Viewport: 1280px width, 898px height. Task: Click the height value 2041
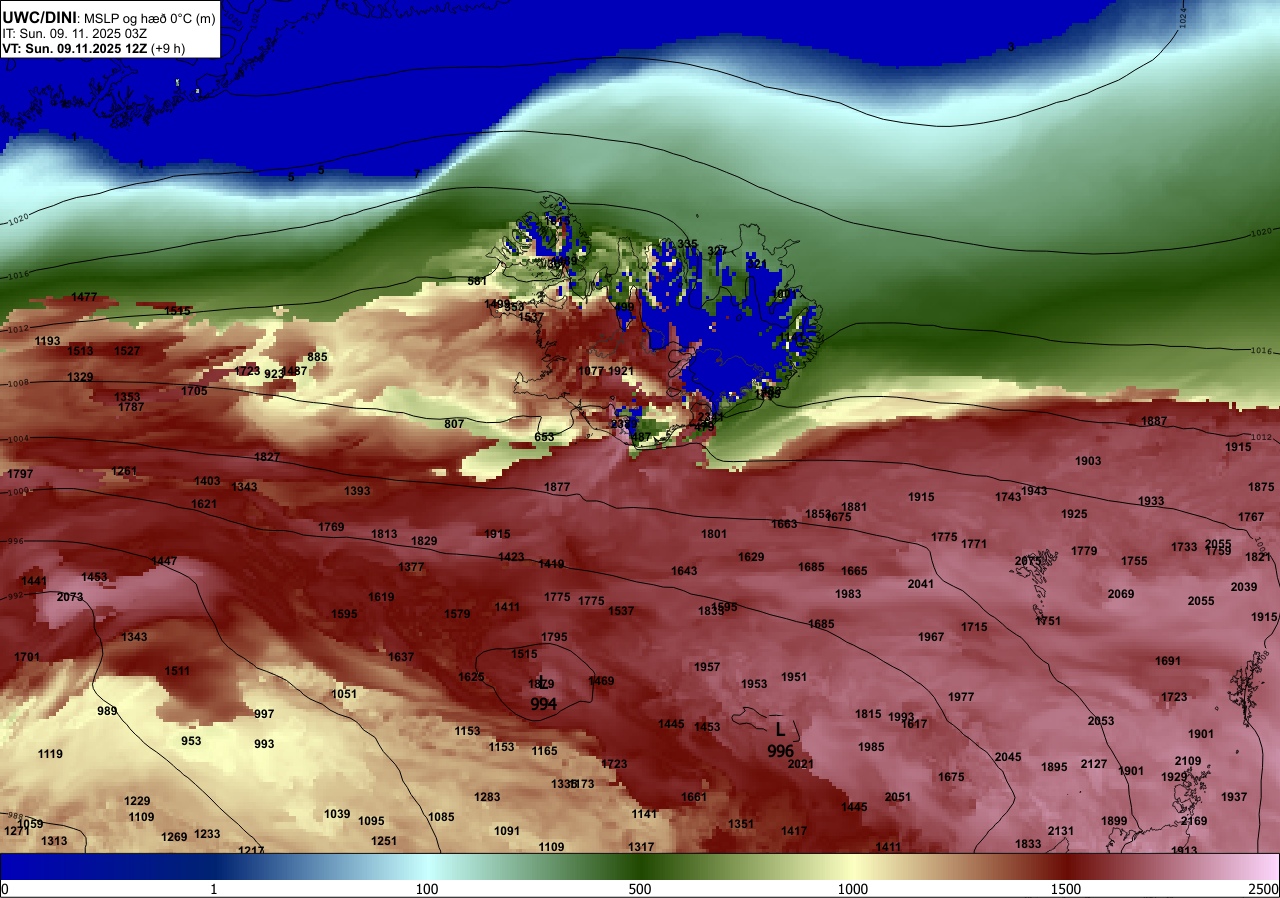pos(921,584)
